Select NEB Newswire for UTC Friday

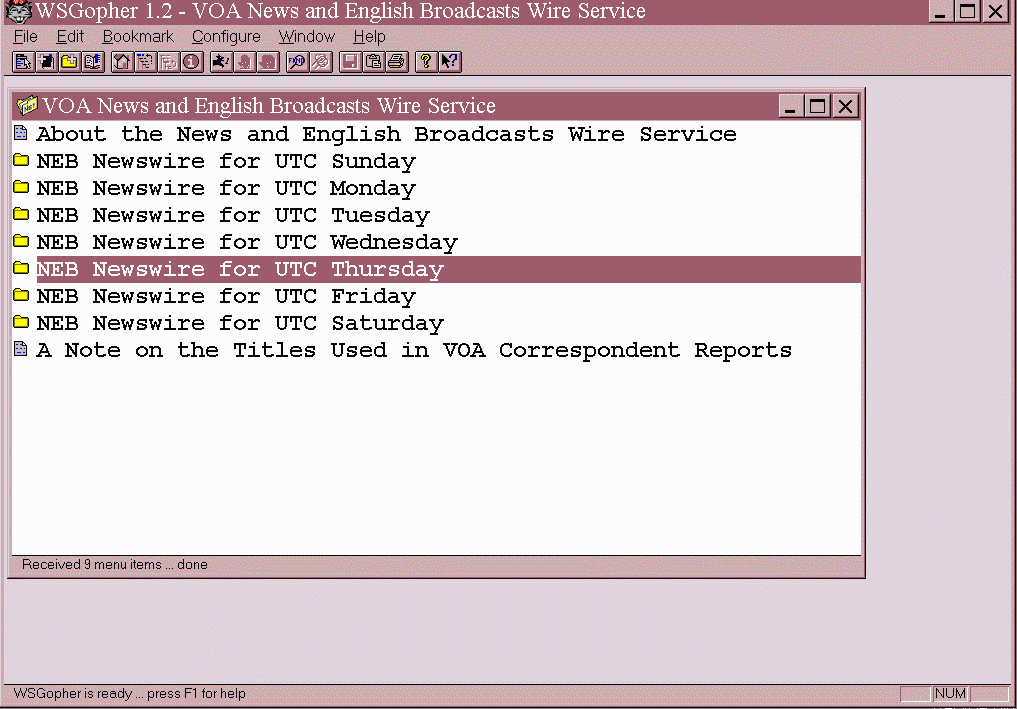pos(226,296)
